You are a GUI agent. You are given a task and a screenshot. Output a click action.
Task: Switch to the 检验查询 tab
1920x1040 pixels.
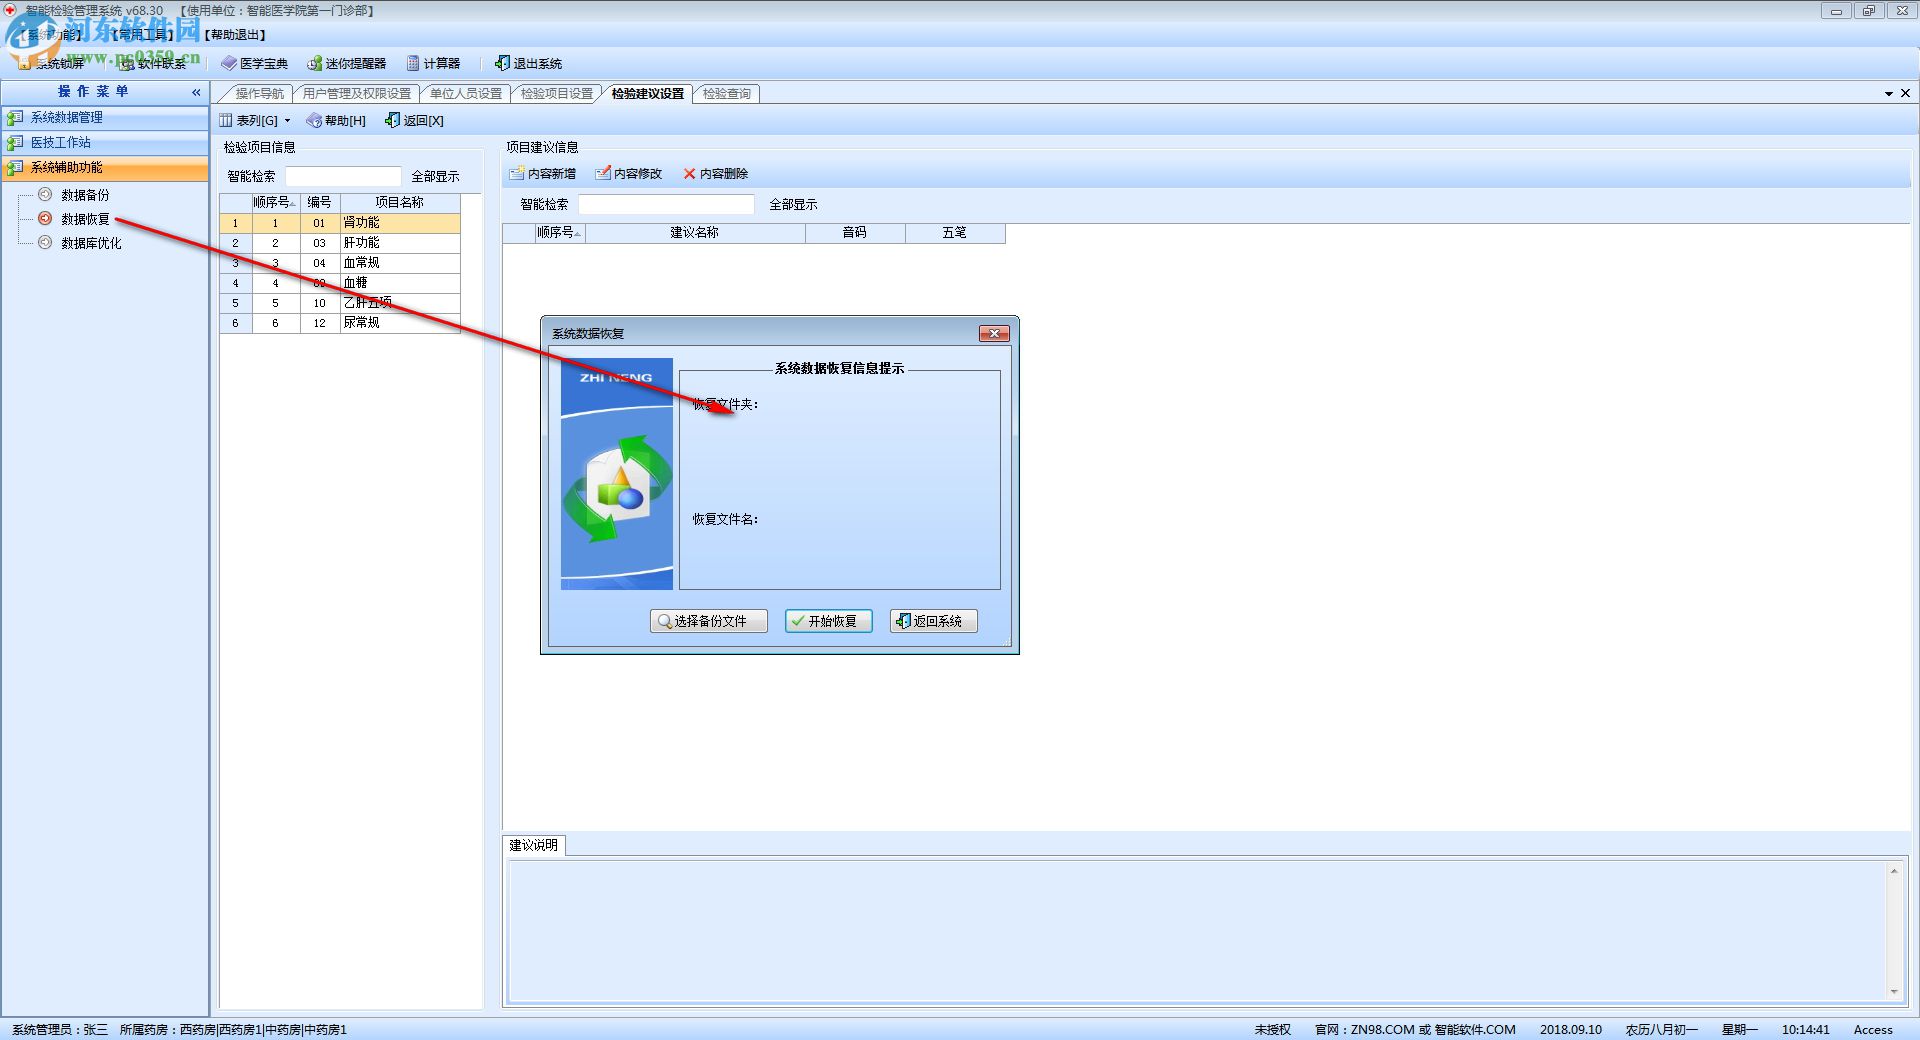pyautogui.click(x=726, y=93)
